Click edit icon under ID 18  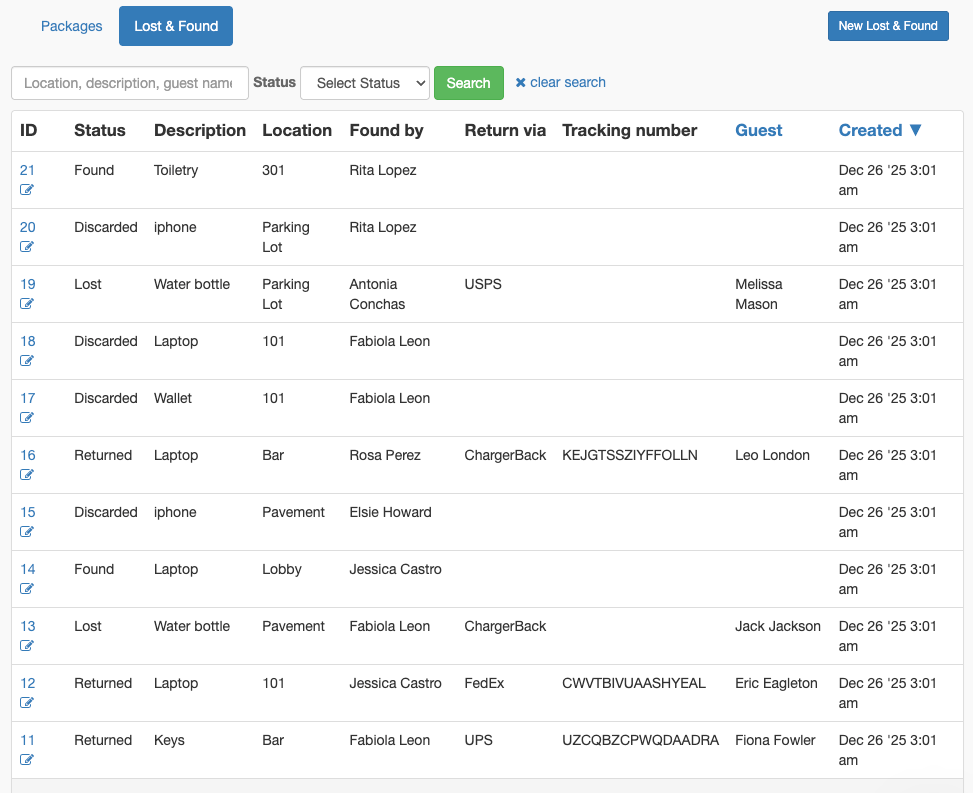27,361
